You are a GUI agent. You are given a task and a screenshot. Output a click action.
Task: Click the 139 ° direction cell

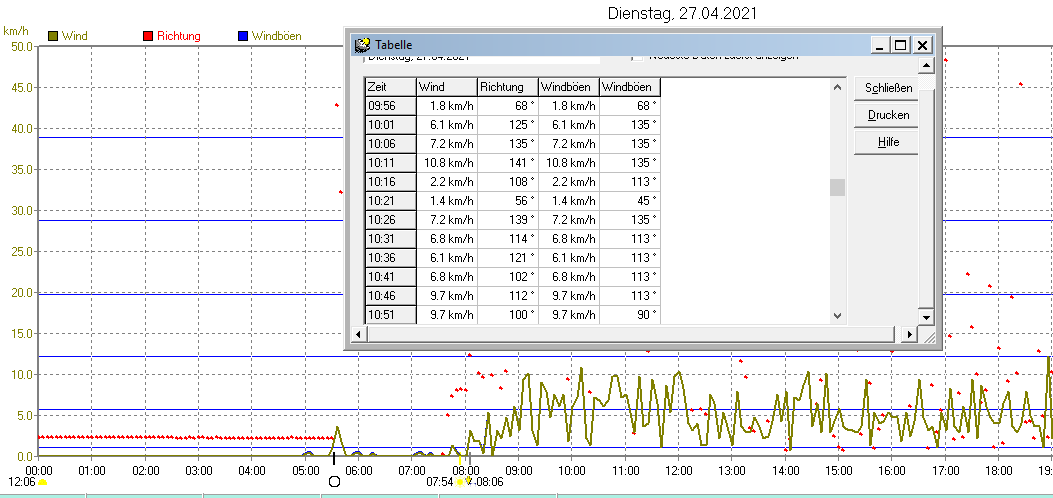508,219
